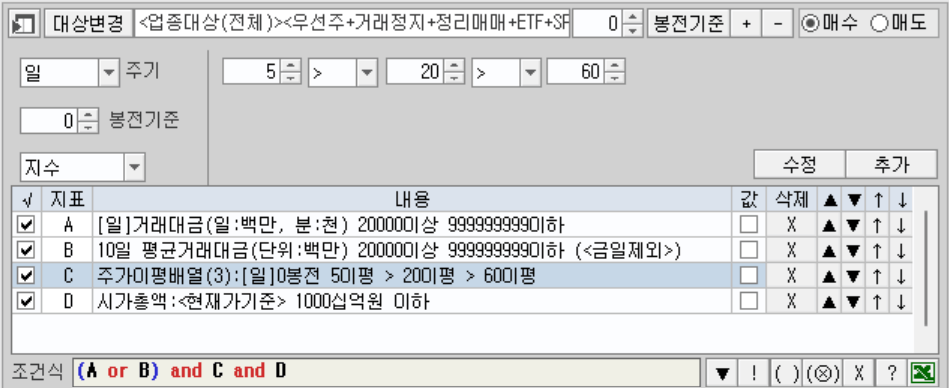The width and height of the screenshot is (949, 388).
Task: Click the thin down arrow in row A
Action: click(x=901, y=225)
